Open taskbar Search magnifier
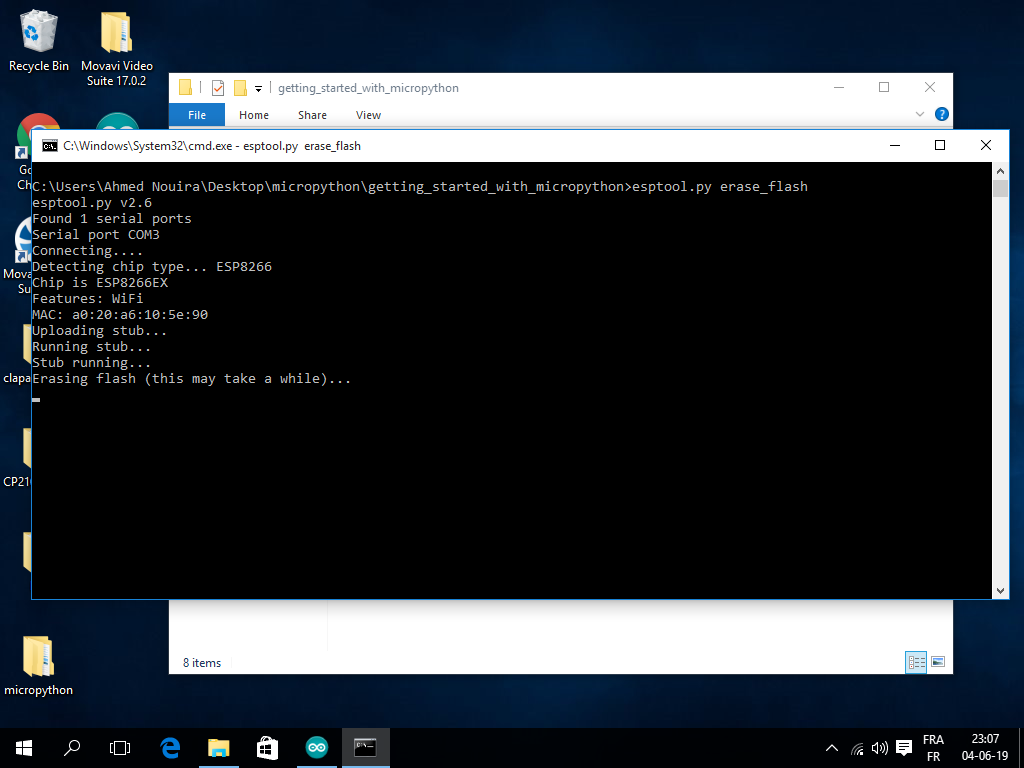Viewport: 1024px width, 768px height. [72, 748]
